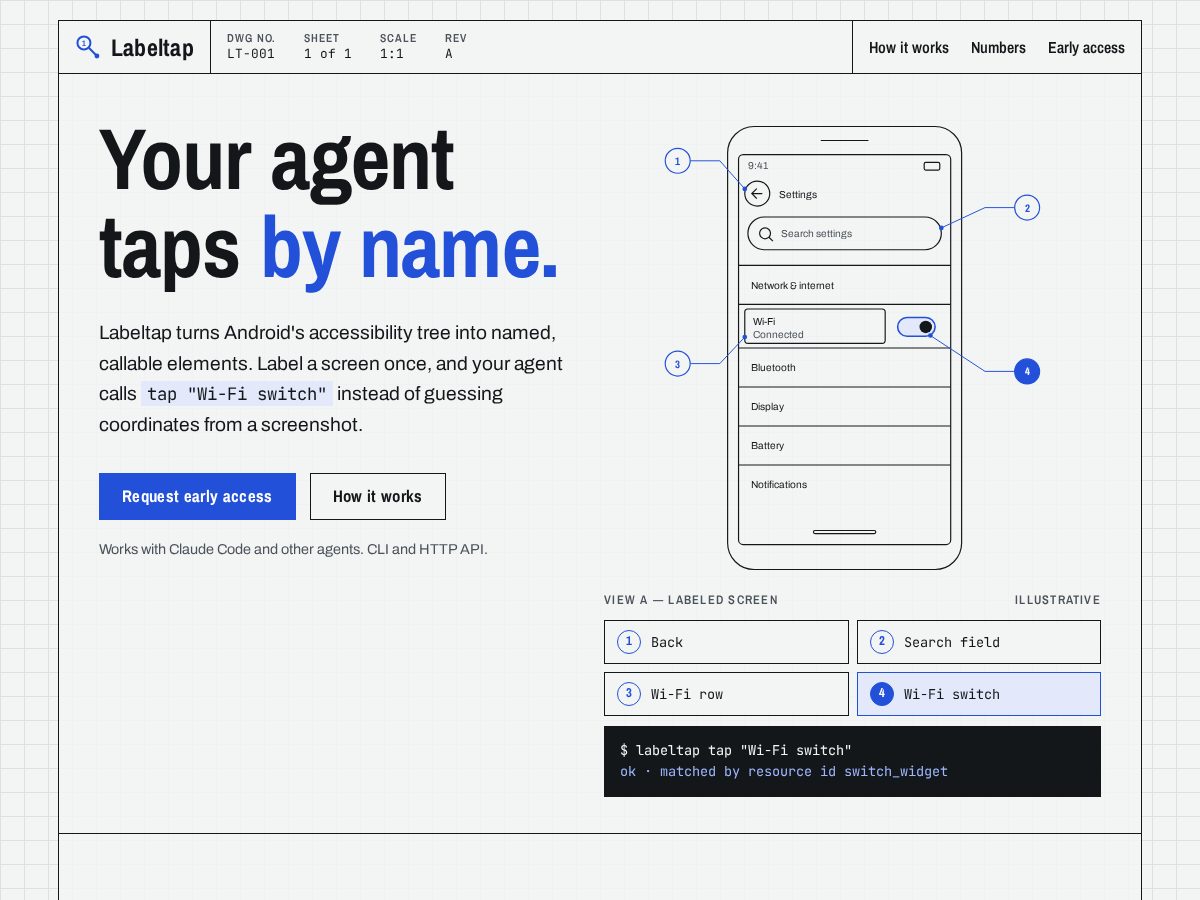
Task: Click the number 3 badge in the Wi-Fi row card
Action: pos(628,694)
